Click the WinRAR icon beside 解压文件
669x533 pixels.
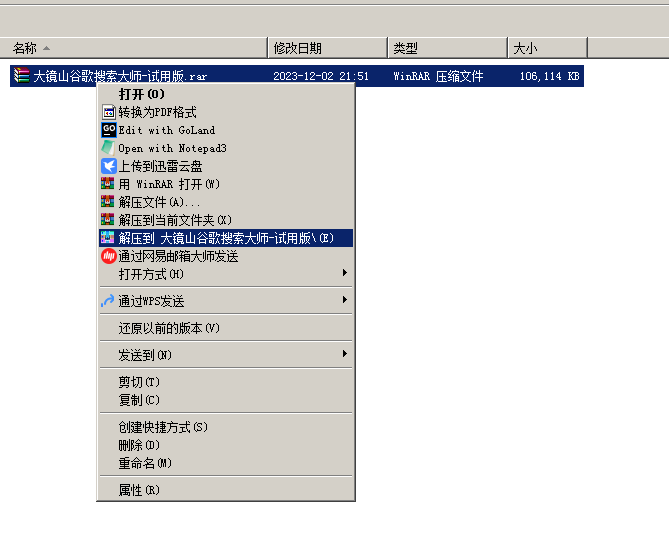point(109,202)
